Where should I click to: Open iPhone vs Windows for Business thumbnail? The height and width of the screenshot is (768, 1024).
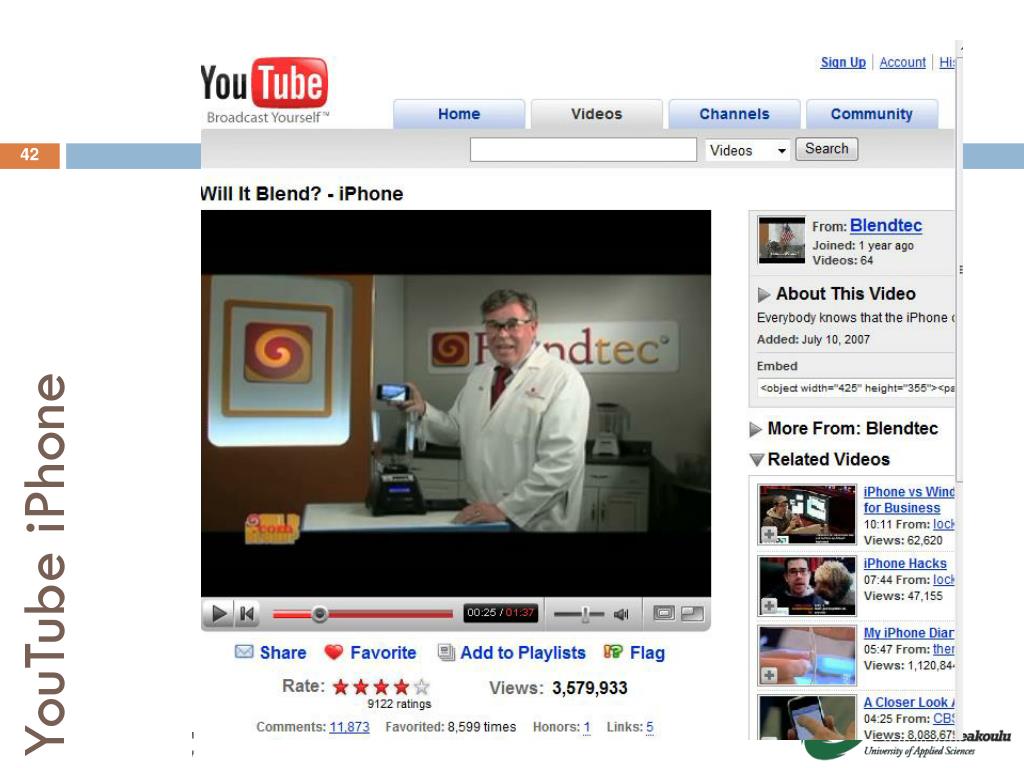point(807,515)
